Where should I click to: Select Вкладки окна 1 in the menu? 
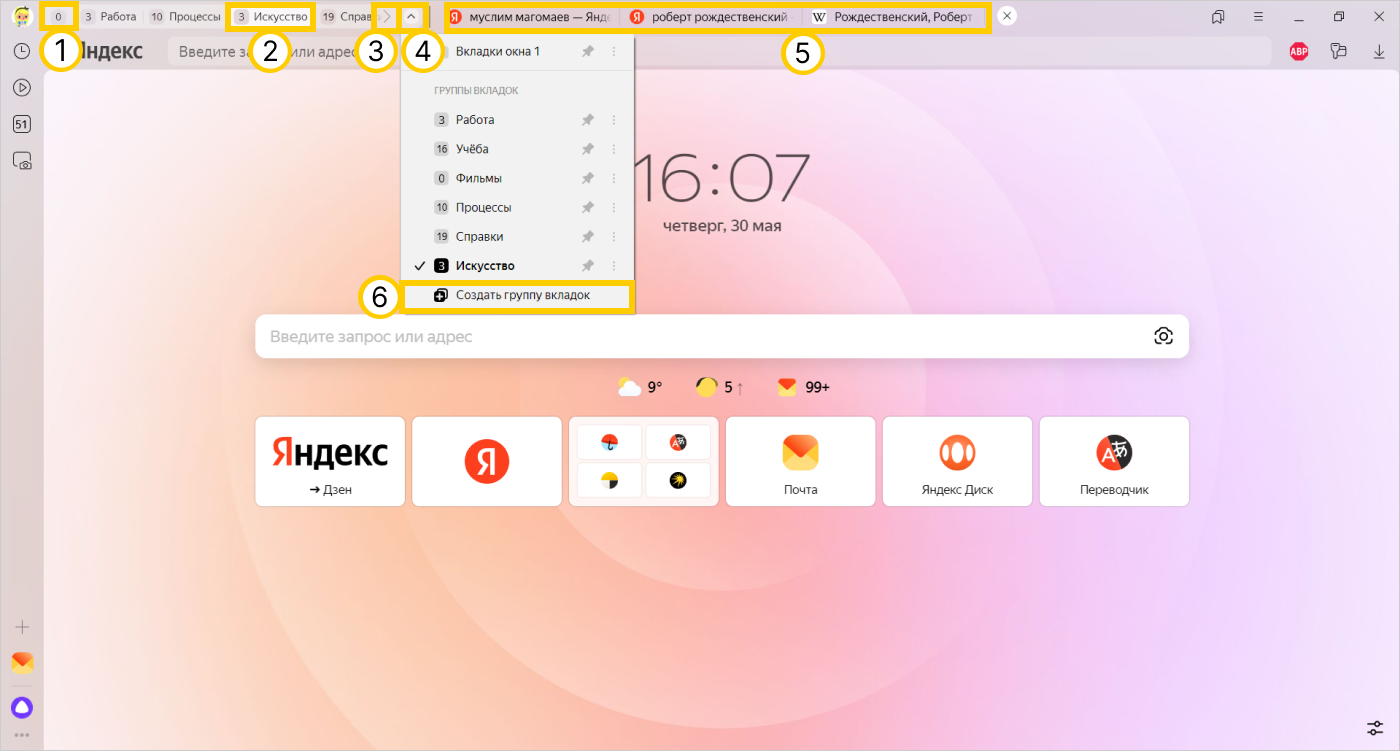point(517,51)
